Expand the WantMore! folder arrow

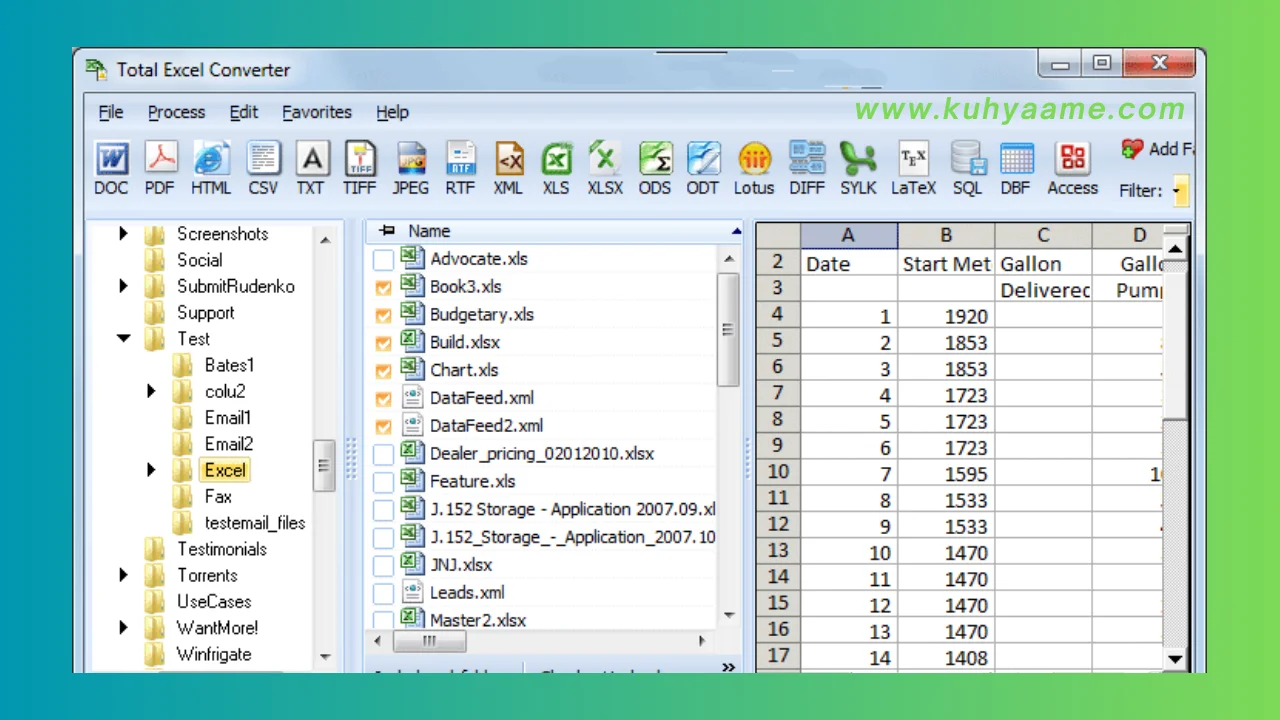pos(123,628)
